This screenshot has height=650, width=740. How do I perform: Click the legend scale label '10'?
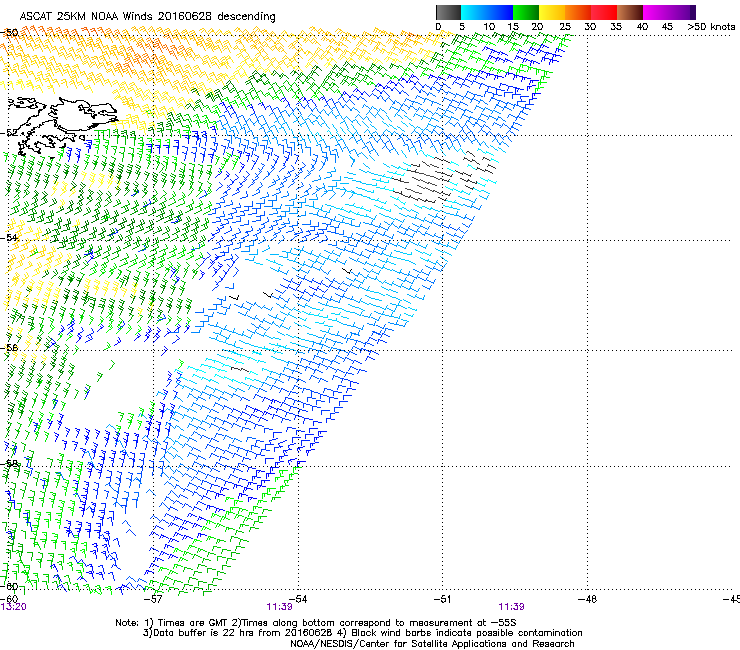[489, 27]
